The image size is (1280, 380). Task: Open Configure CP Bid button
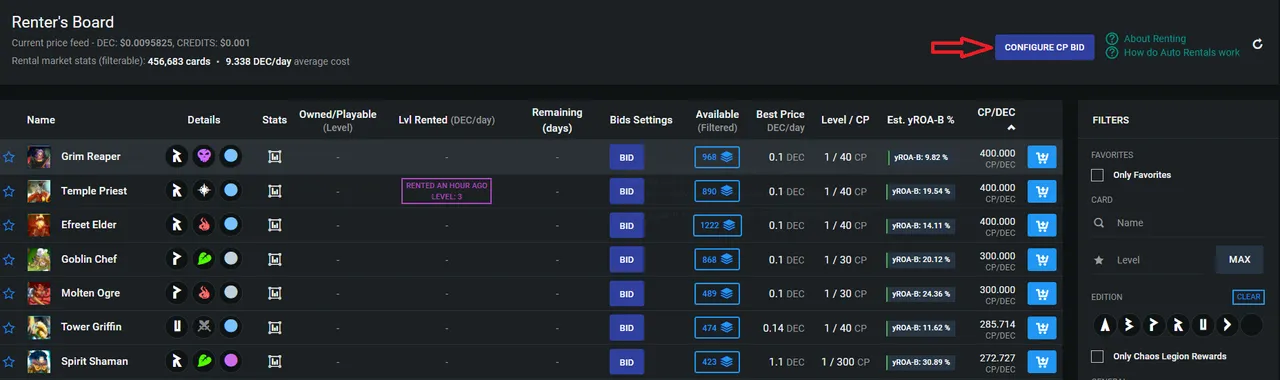(1044, 47)
